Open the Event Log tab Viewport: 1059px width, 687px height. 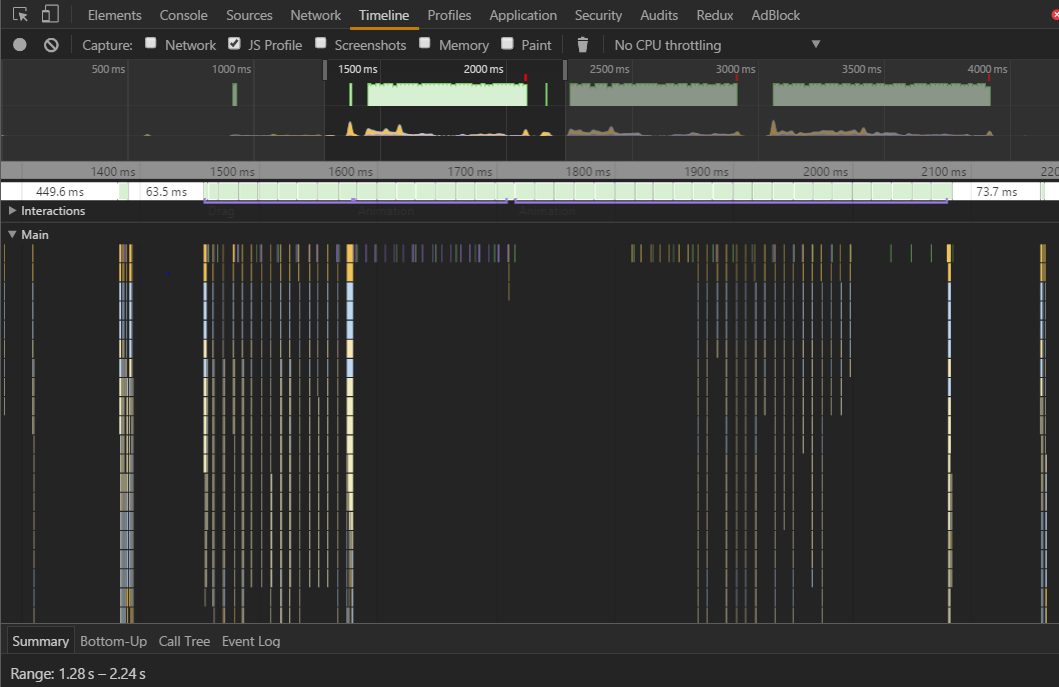coord(251,641)
